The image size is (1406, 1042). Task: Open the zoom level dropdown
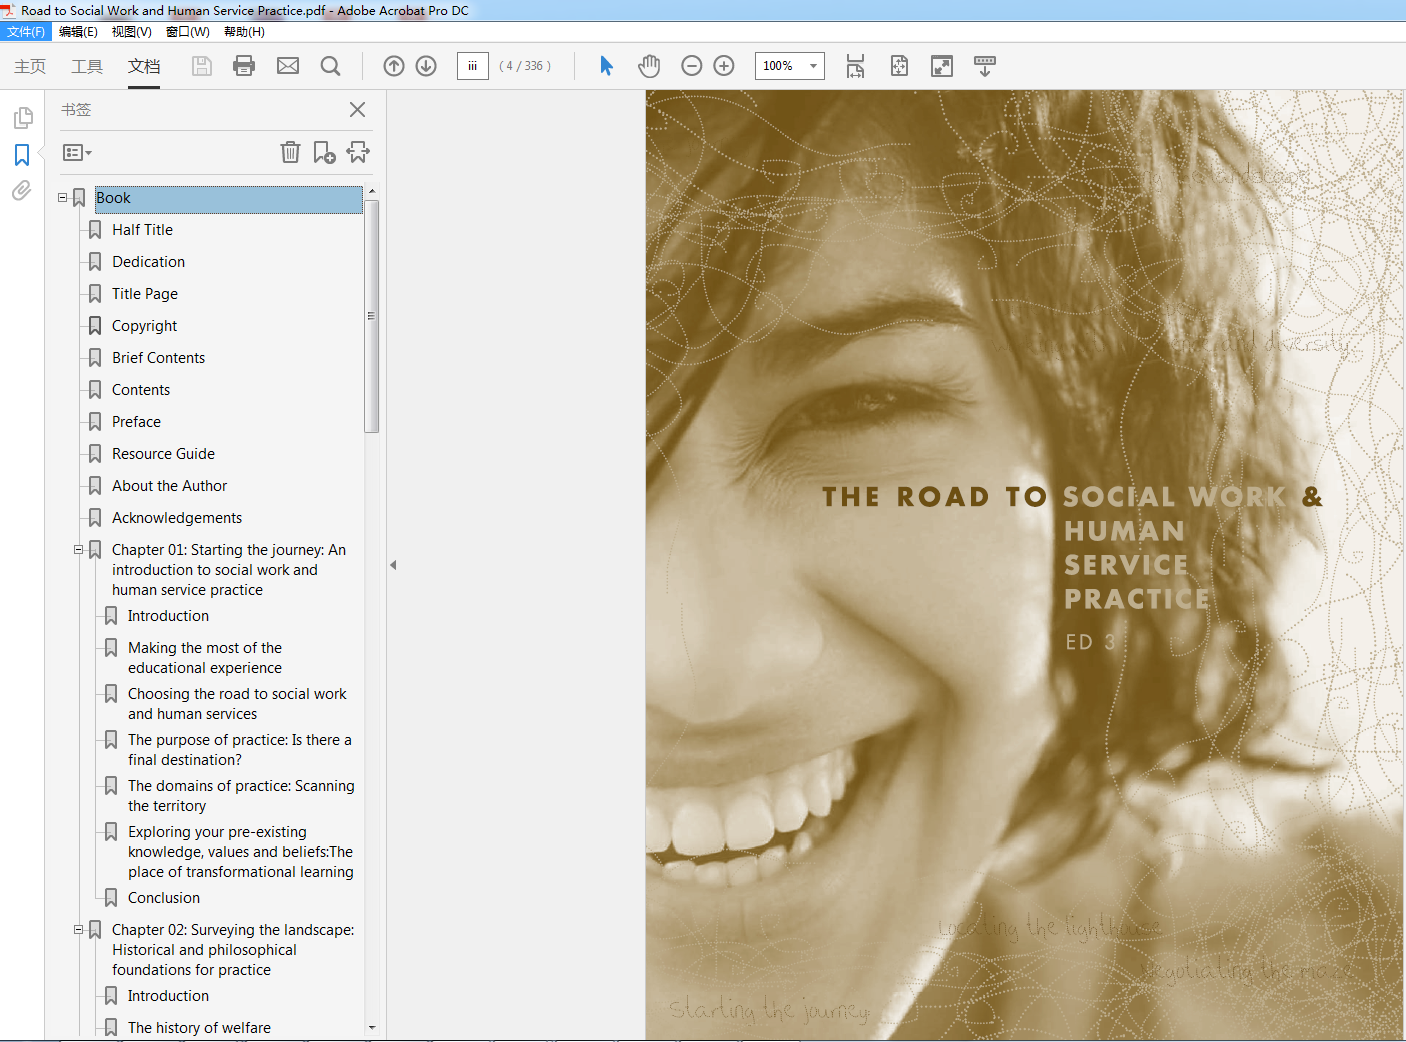tap(813, 66)
